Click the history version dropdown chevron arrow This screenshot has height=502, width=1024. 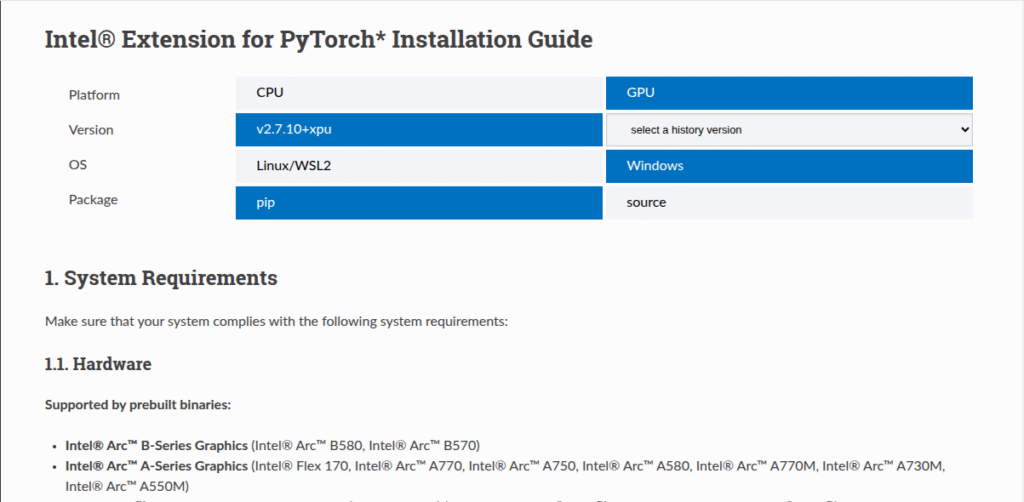coord(965,130)
